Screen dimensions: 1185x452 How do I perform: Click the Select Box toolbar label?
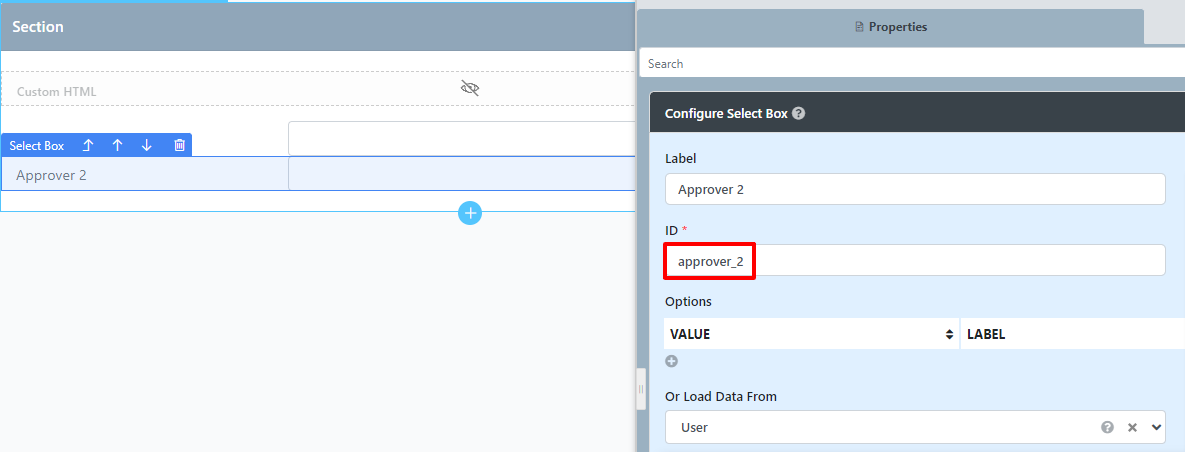click(37, 146)
